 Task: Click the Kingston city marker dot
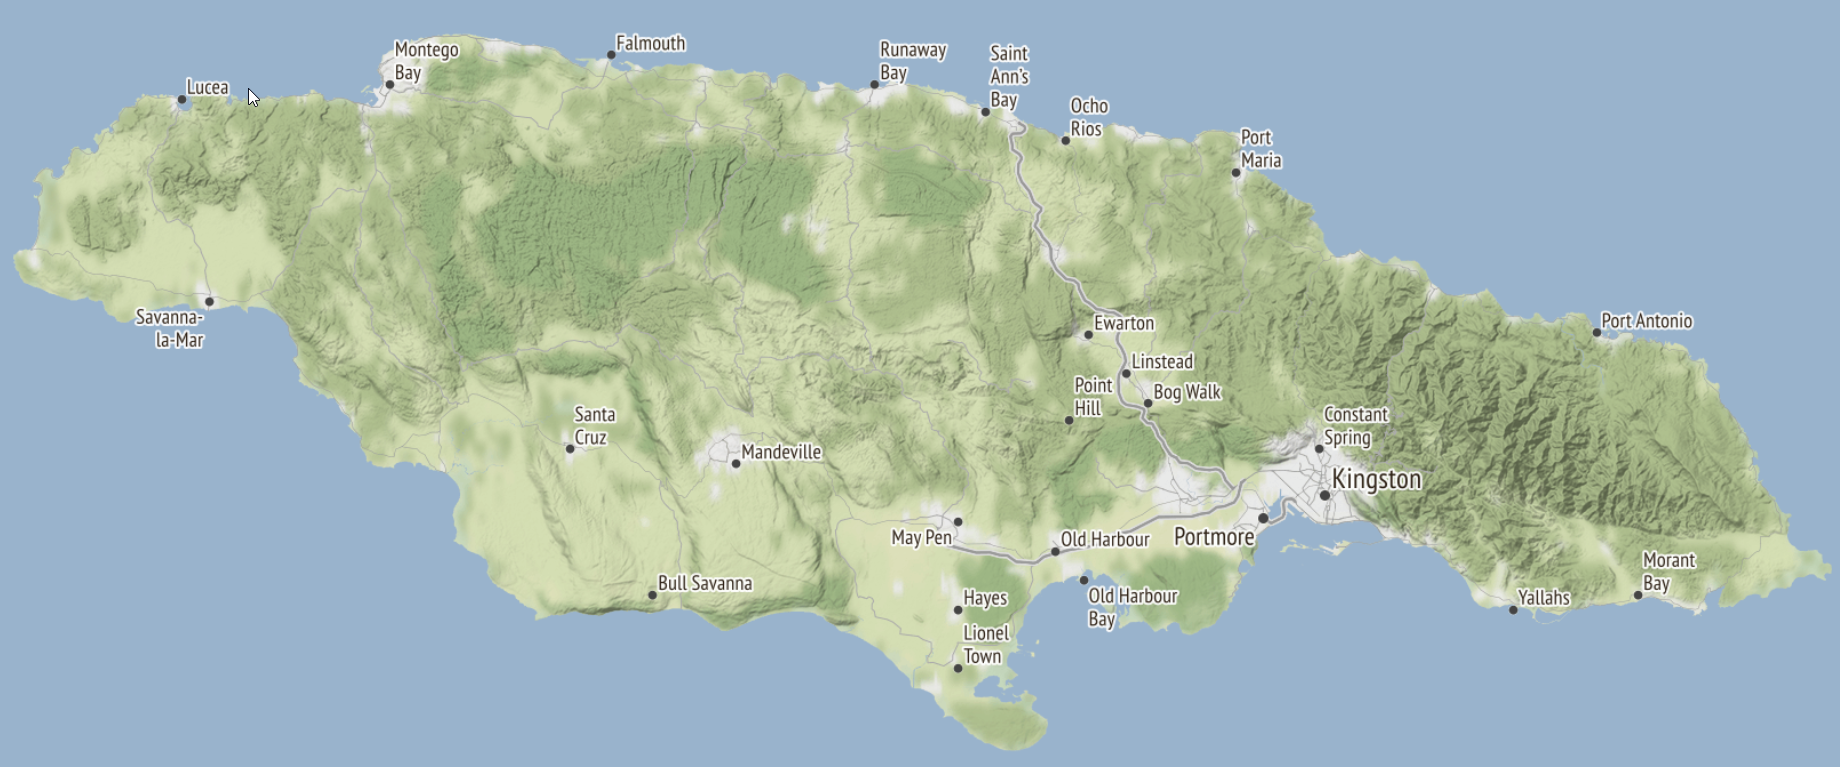(x=1324, y=495)
